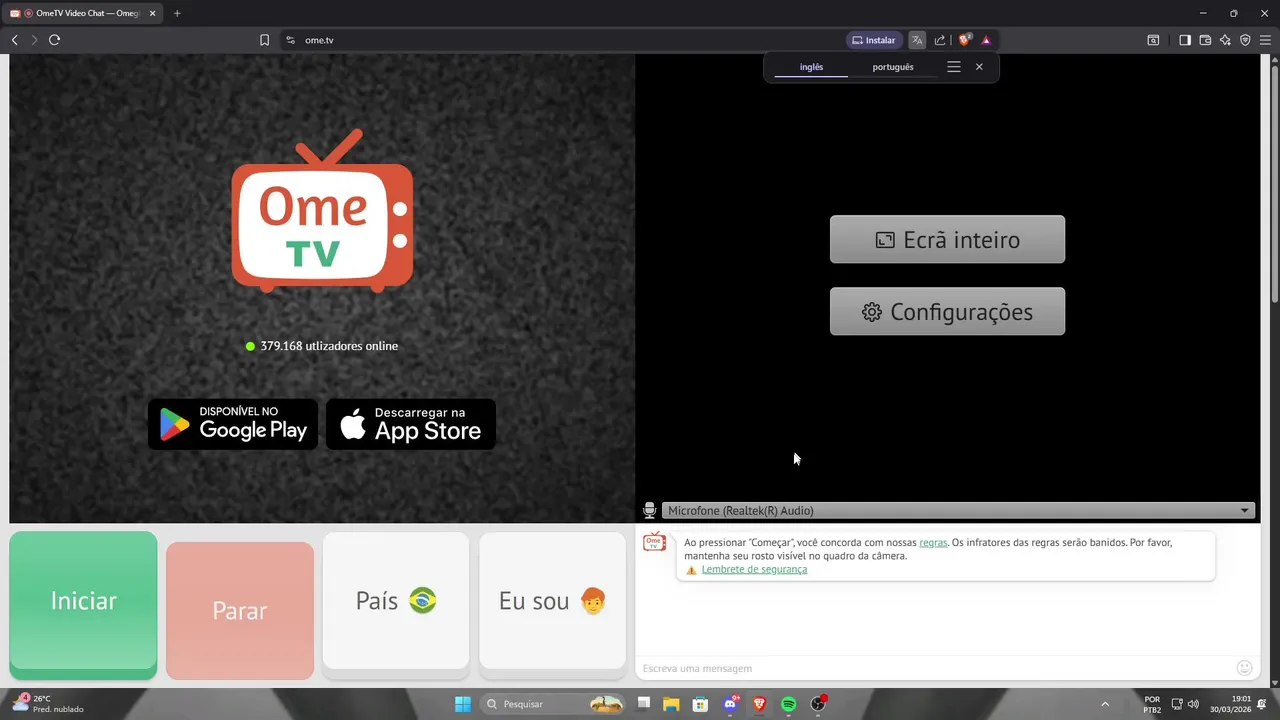Screen dimensions: 1280x720
Task: Click the green Iniciar button
Action: (x=84, y=605)
